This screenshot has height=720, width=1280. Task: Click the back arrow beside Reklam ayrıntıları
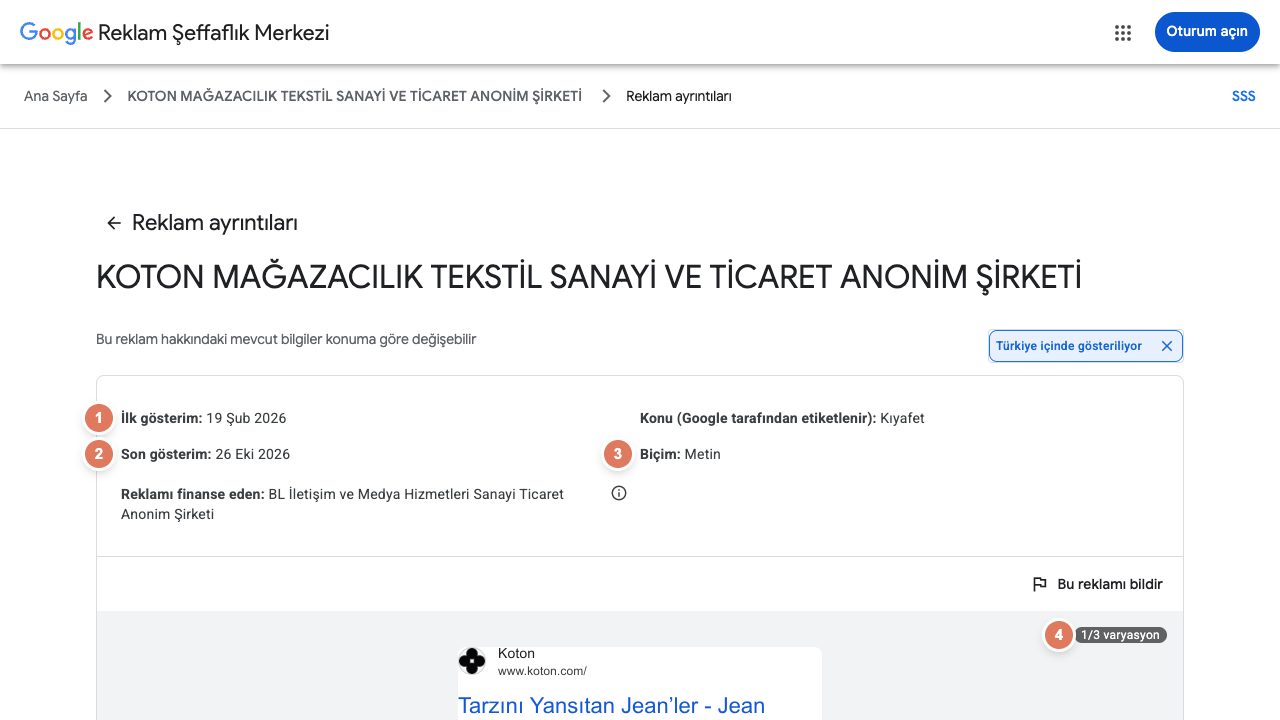pyautogui.click(x=114, y=223)
